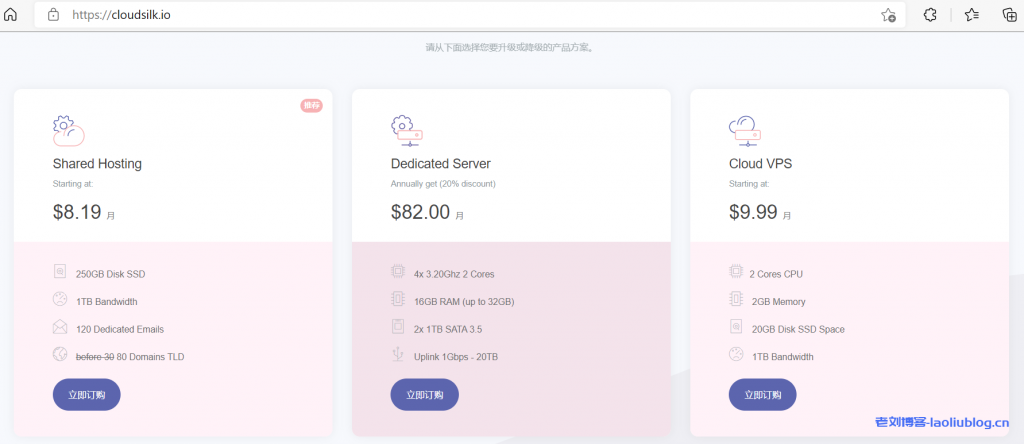Click the browser home icon

click(10, 14)
